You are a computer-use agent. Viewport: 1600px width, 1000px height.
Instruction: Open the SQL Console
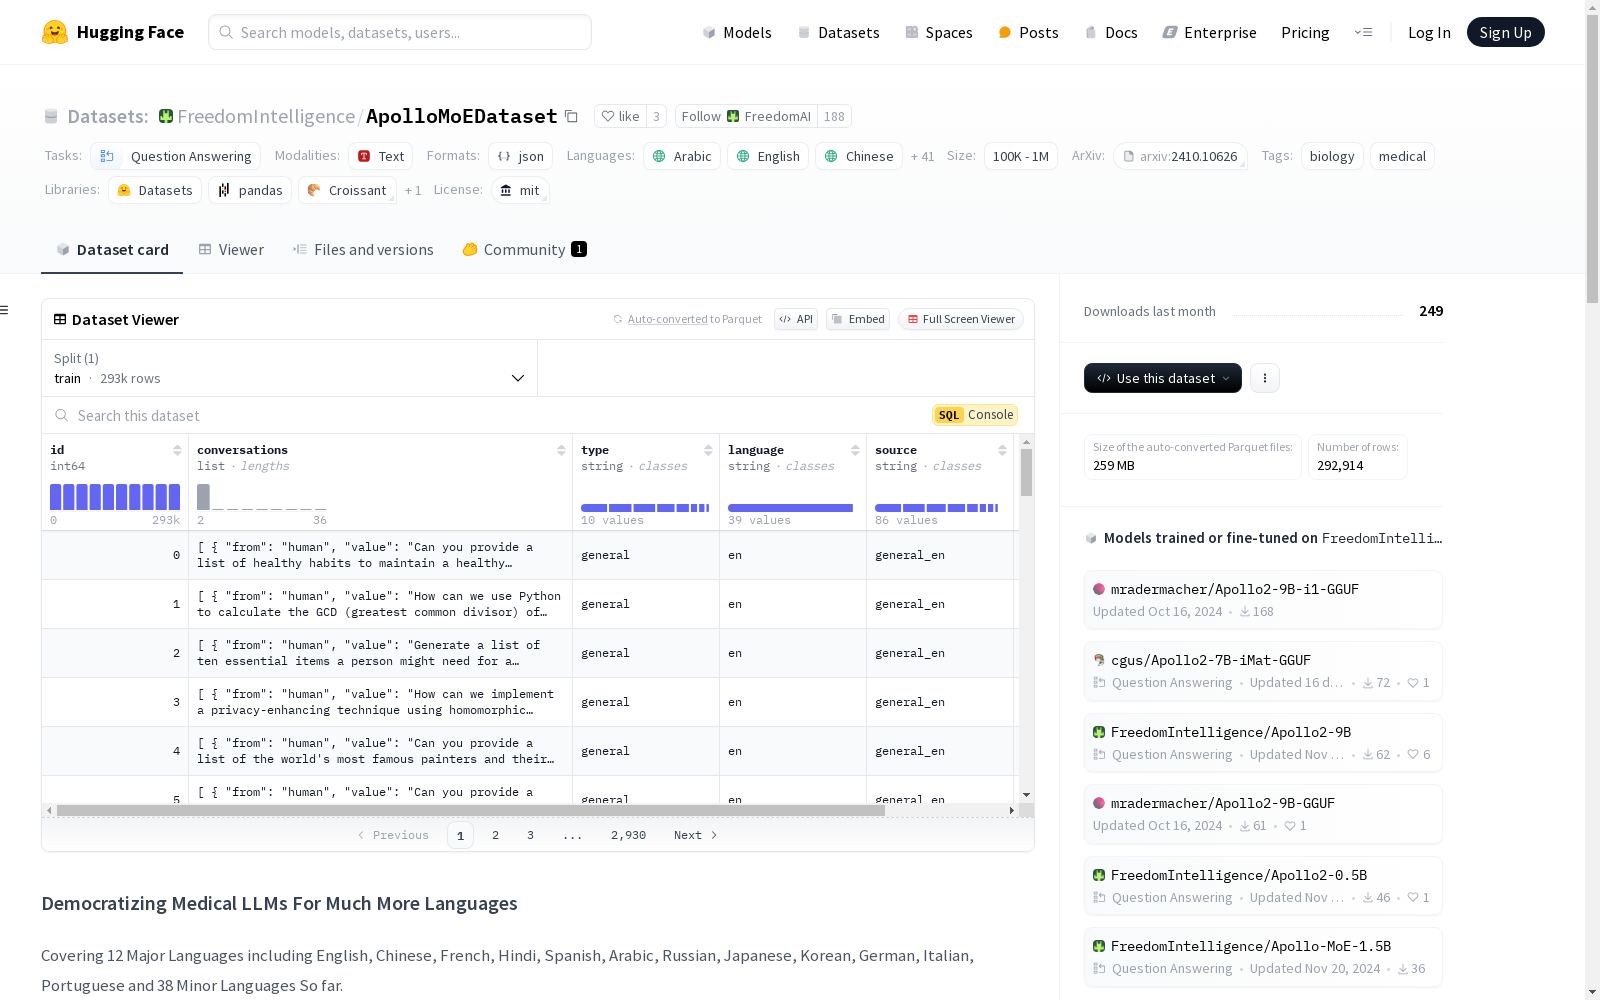tap(975, 415)
